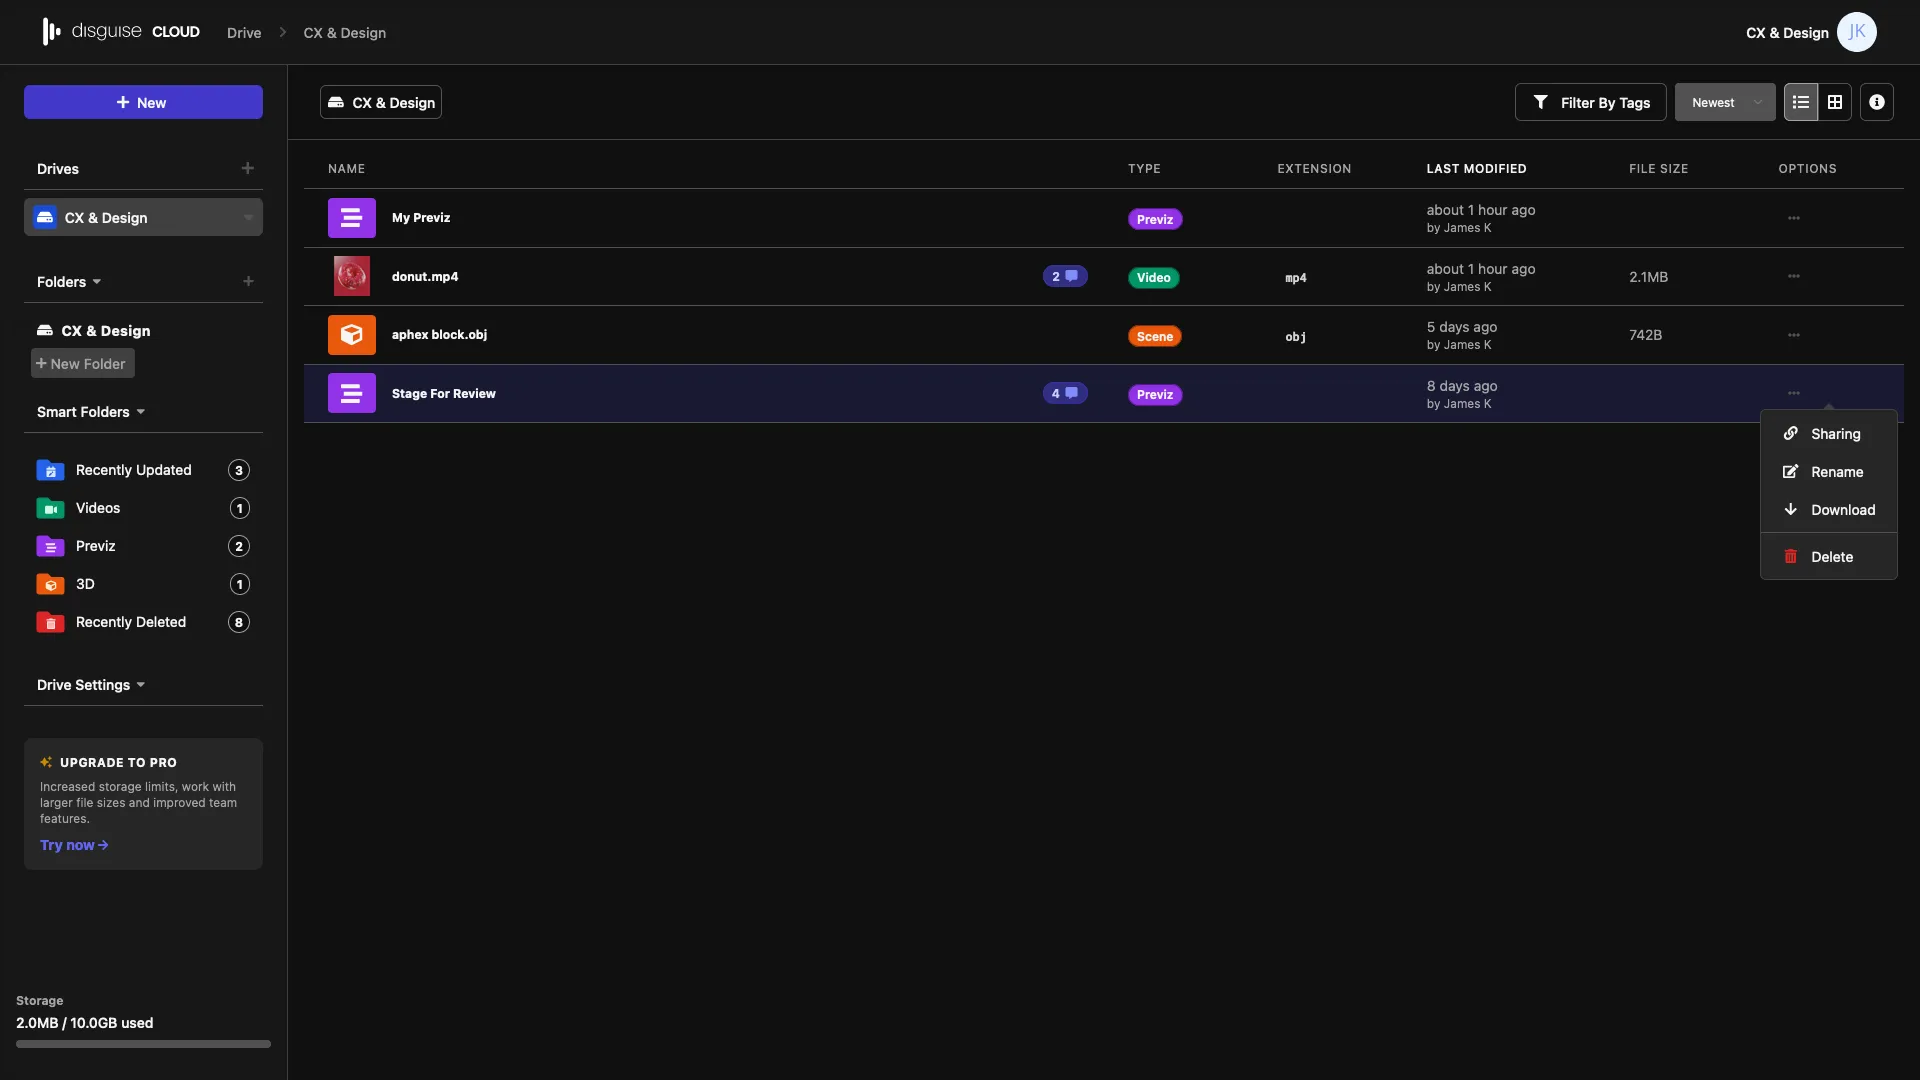Open the file info panel
This screenshot has height=1080, width=1920.
(x=1878, y=101)
